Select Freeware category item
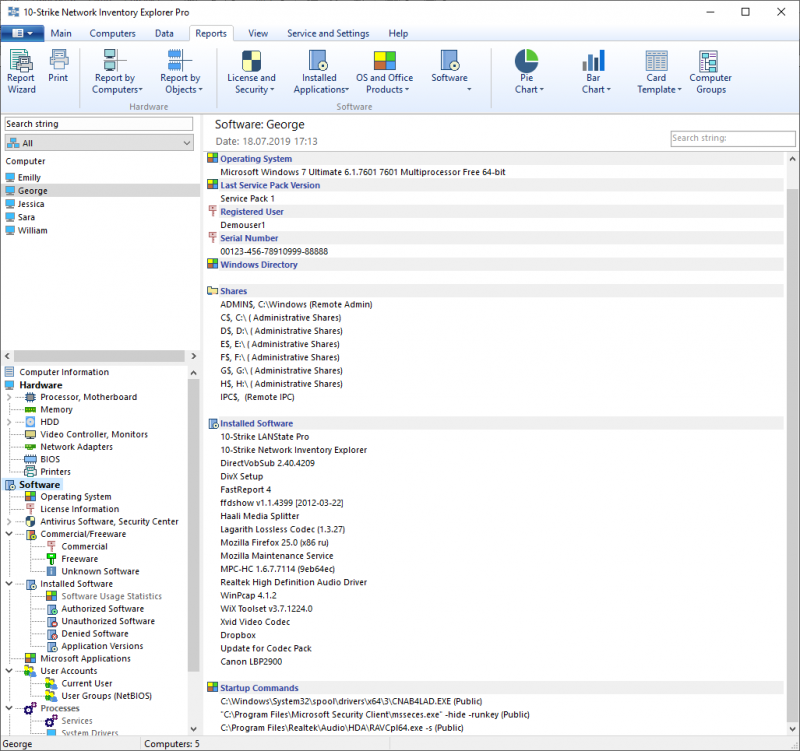Screen dimensions: 800x751 tap(80, 559)
